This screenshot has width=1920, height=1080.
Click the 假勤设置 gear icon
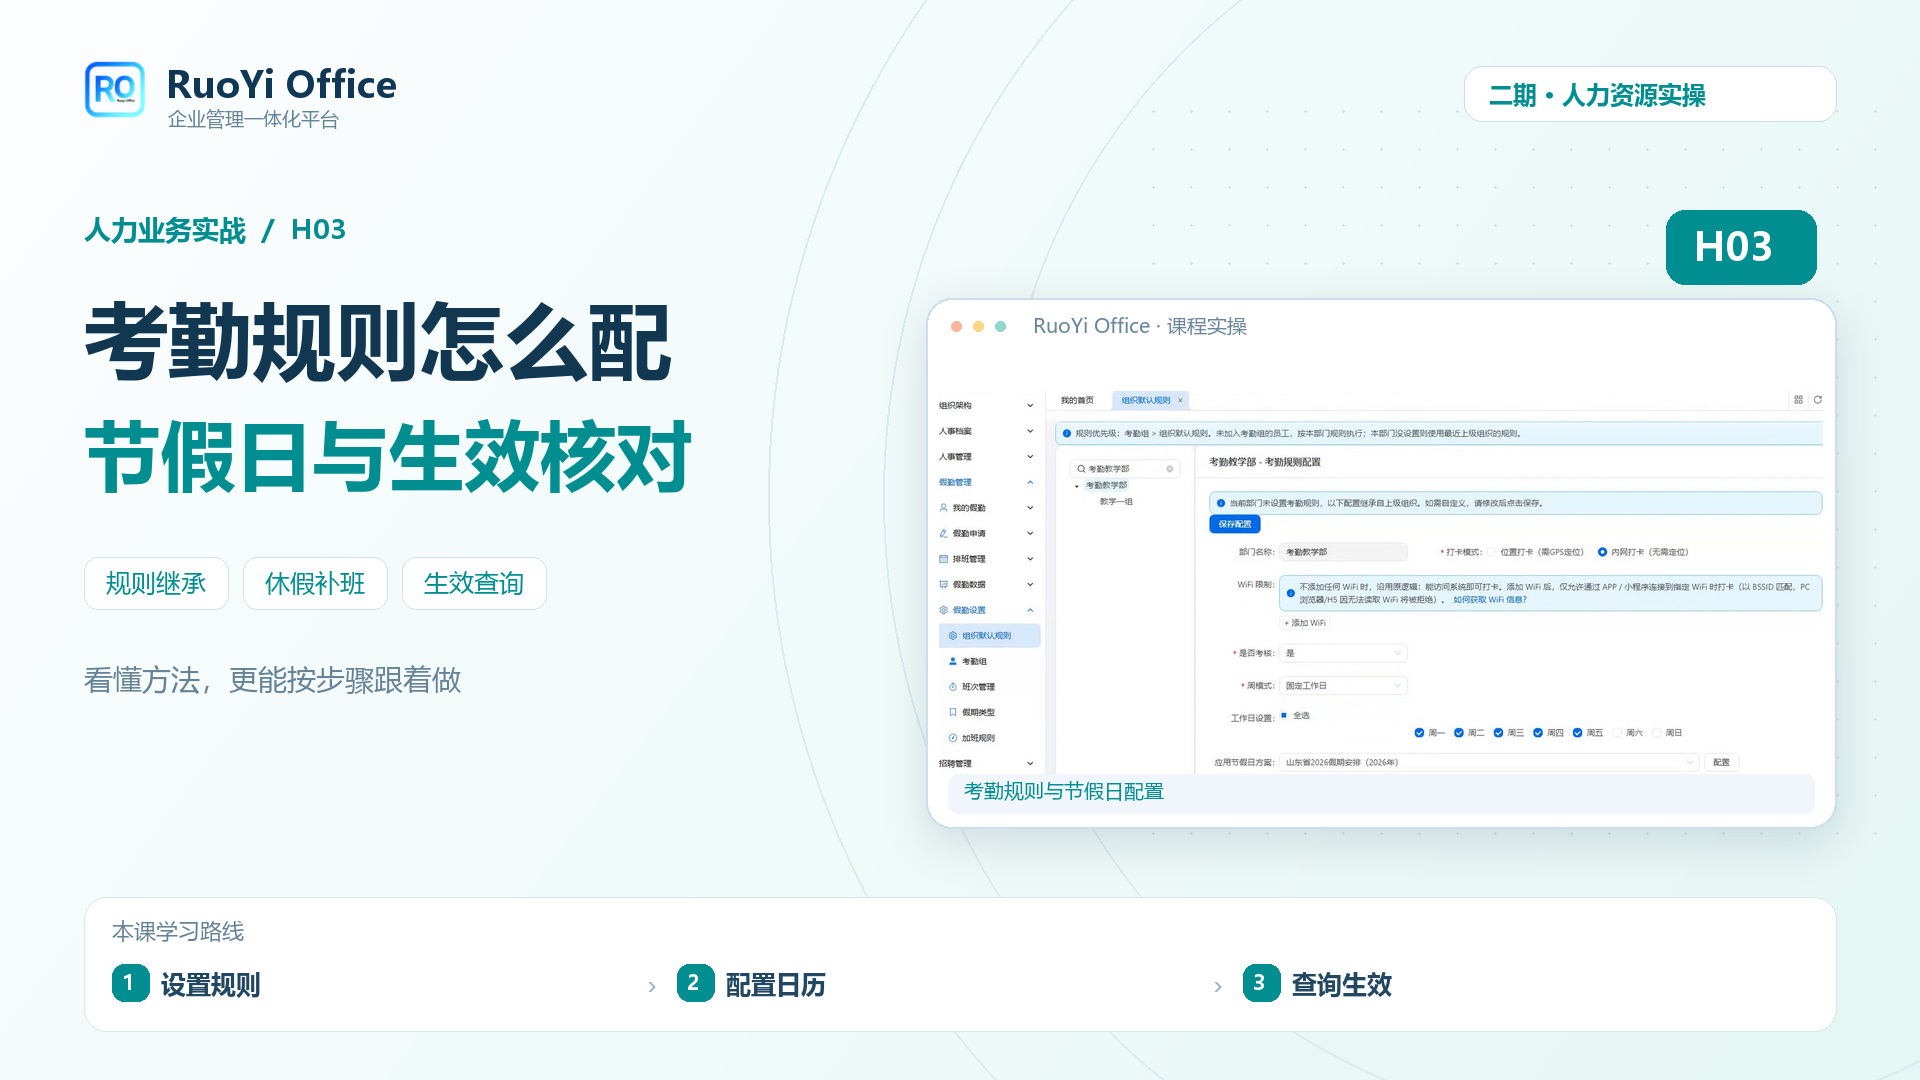pyautogui.click(x=943, y=610)
